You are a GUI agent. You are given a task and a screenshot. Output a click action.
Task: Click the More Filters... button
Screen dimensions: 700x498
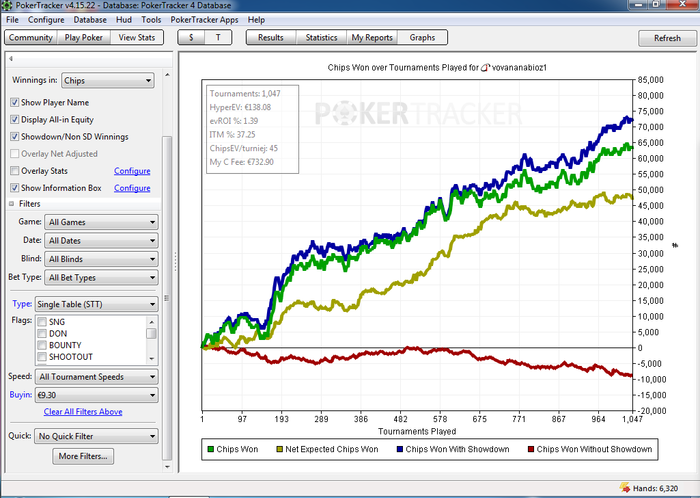pos(83,456)
